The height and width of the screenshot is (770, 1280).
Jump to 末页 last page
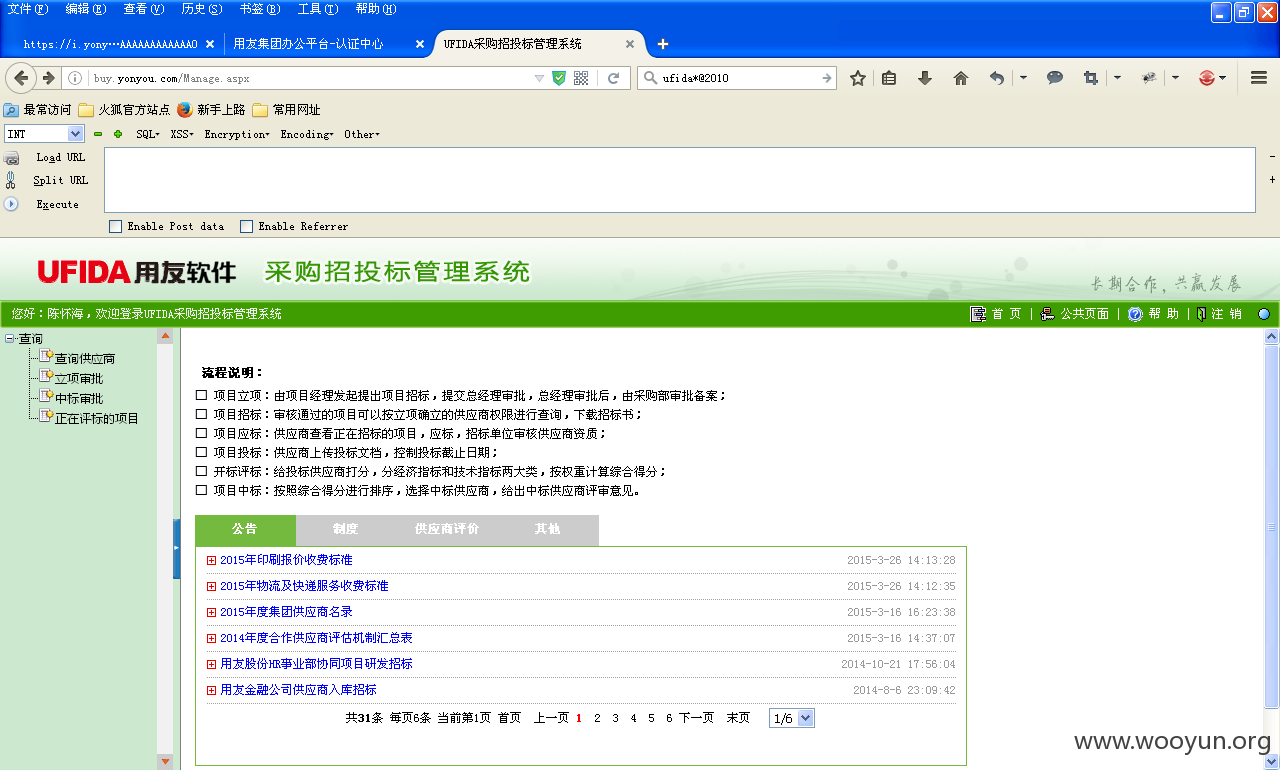coord(738,718)
